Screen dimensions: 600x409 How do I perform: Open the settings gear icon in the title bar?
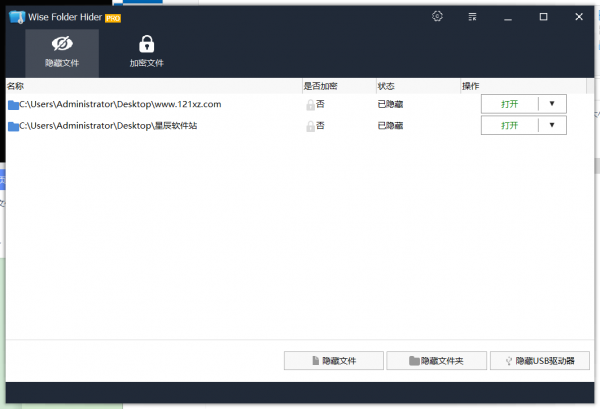[x=437, y=16]
